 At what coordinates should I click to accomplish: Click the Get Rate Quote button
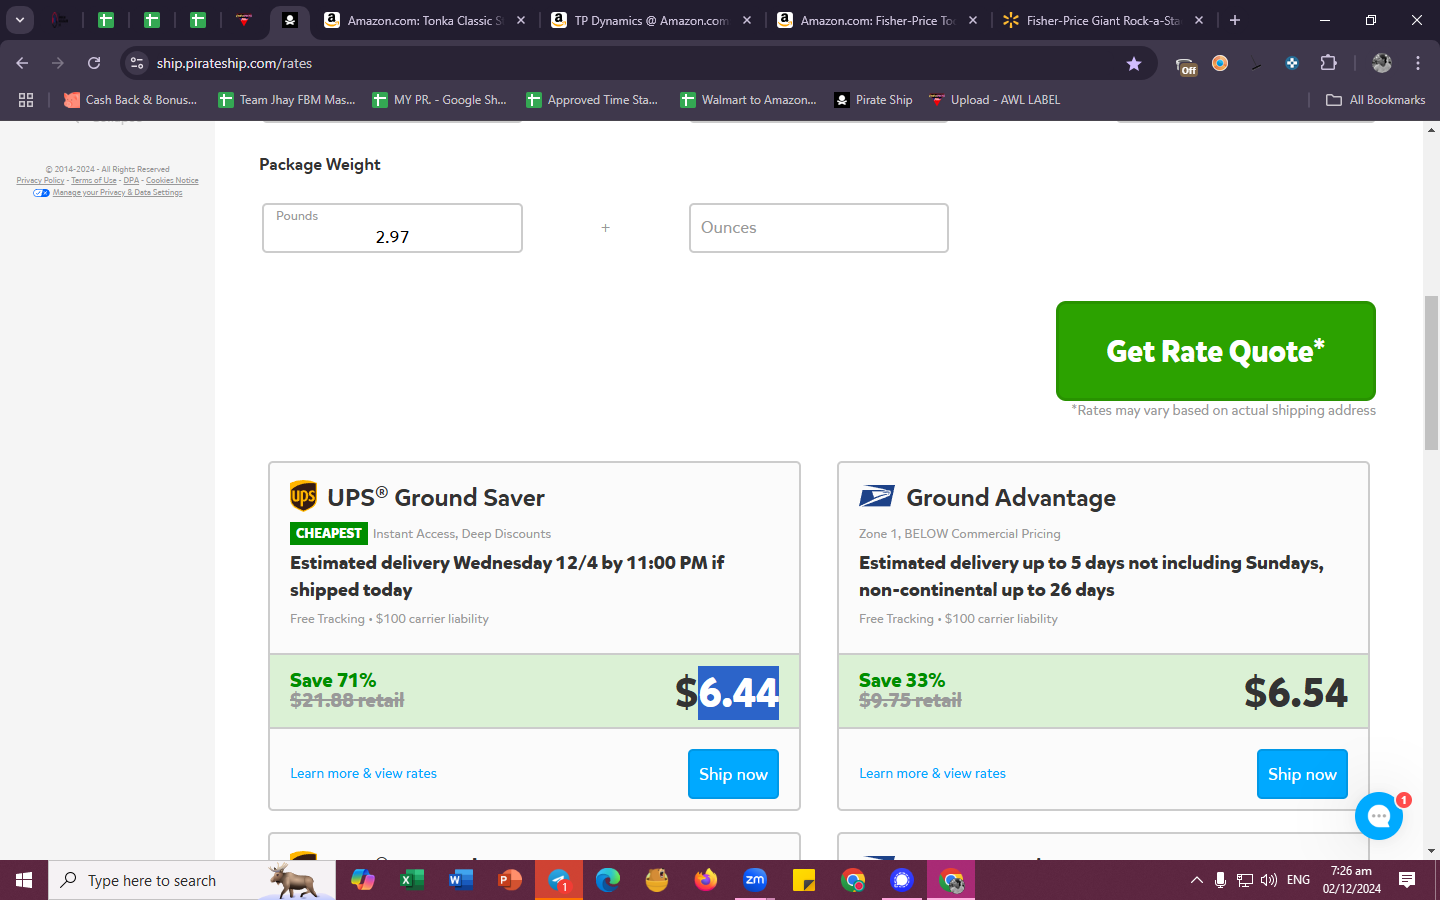coord(1216,351)
